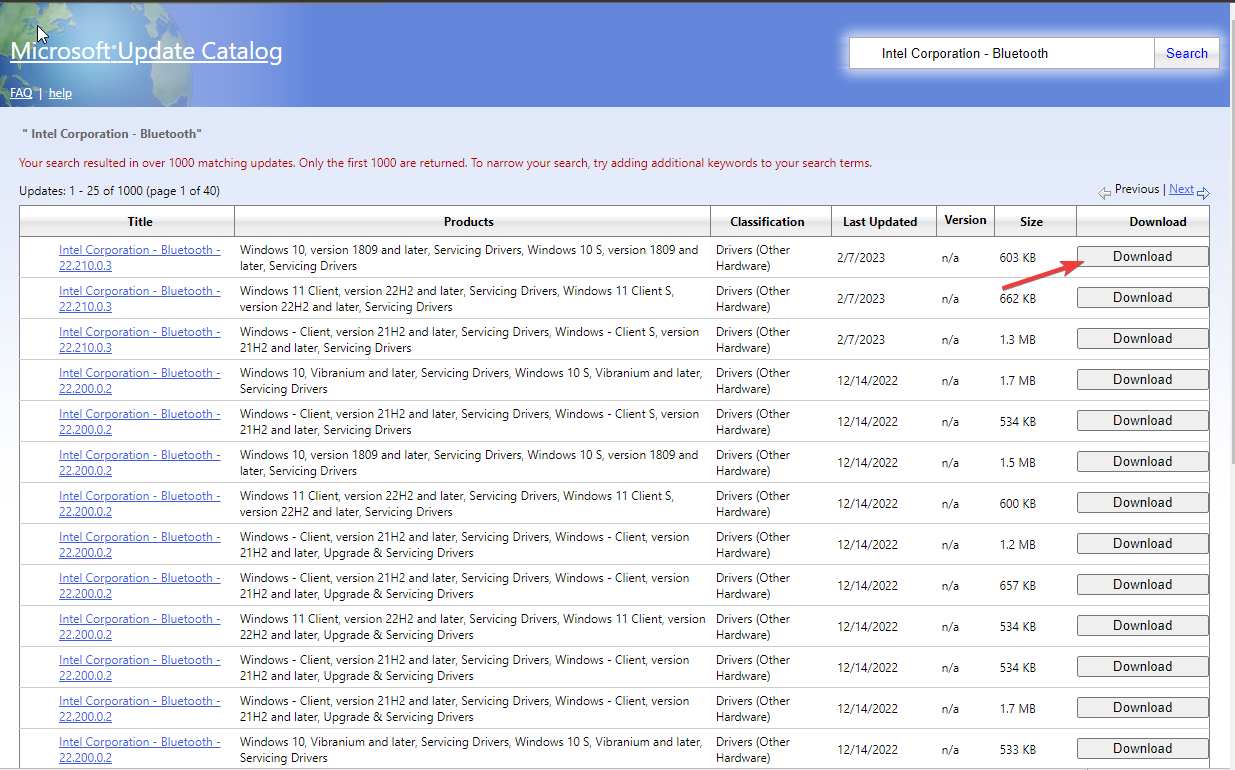Download the 1.2 MB driver
Screen dimensions: 1235x770
[x=1143, y=544]
